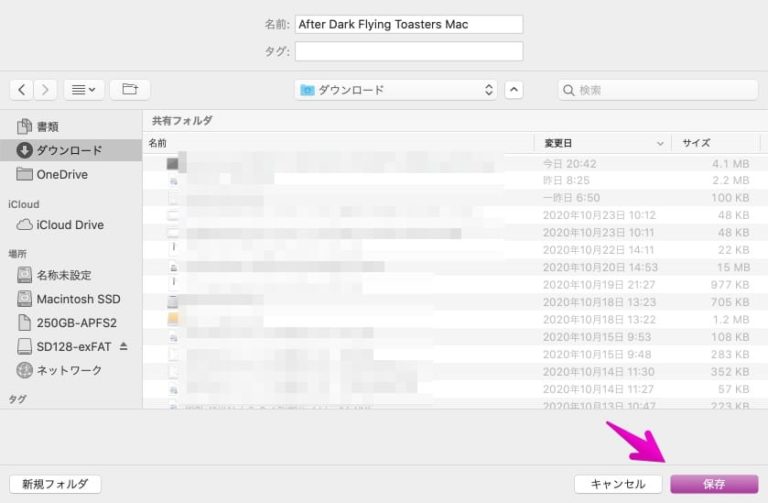Sort by the 名前 column header

click(x=338, y=143)
